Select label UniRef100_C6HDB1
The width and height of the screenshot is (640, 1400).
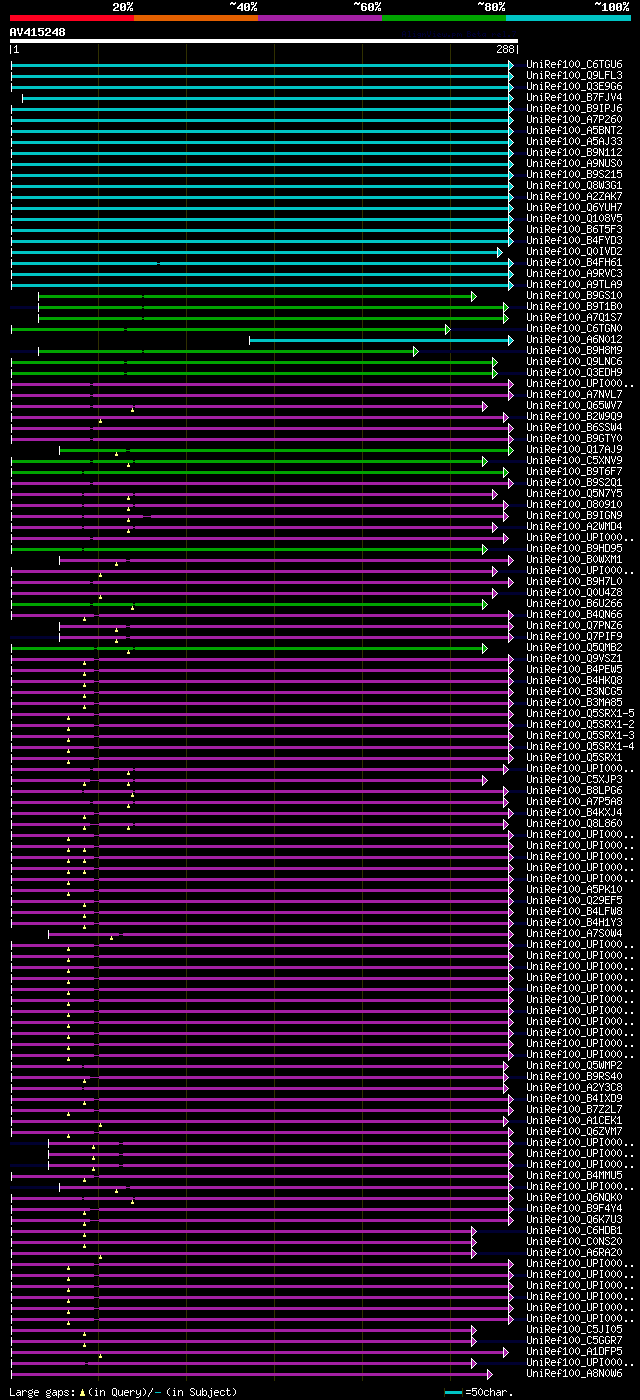pyautogui.click(x=574, y=1230)
